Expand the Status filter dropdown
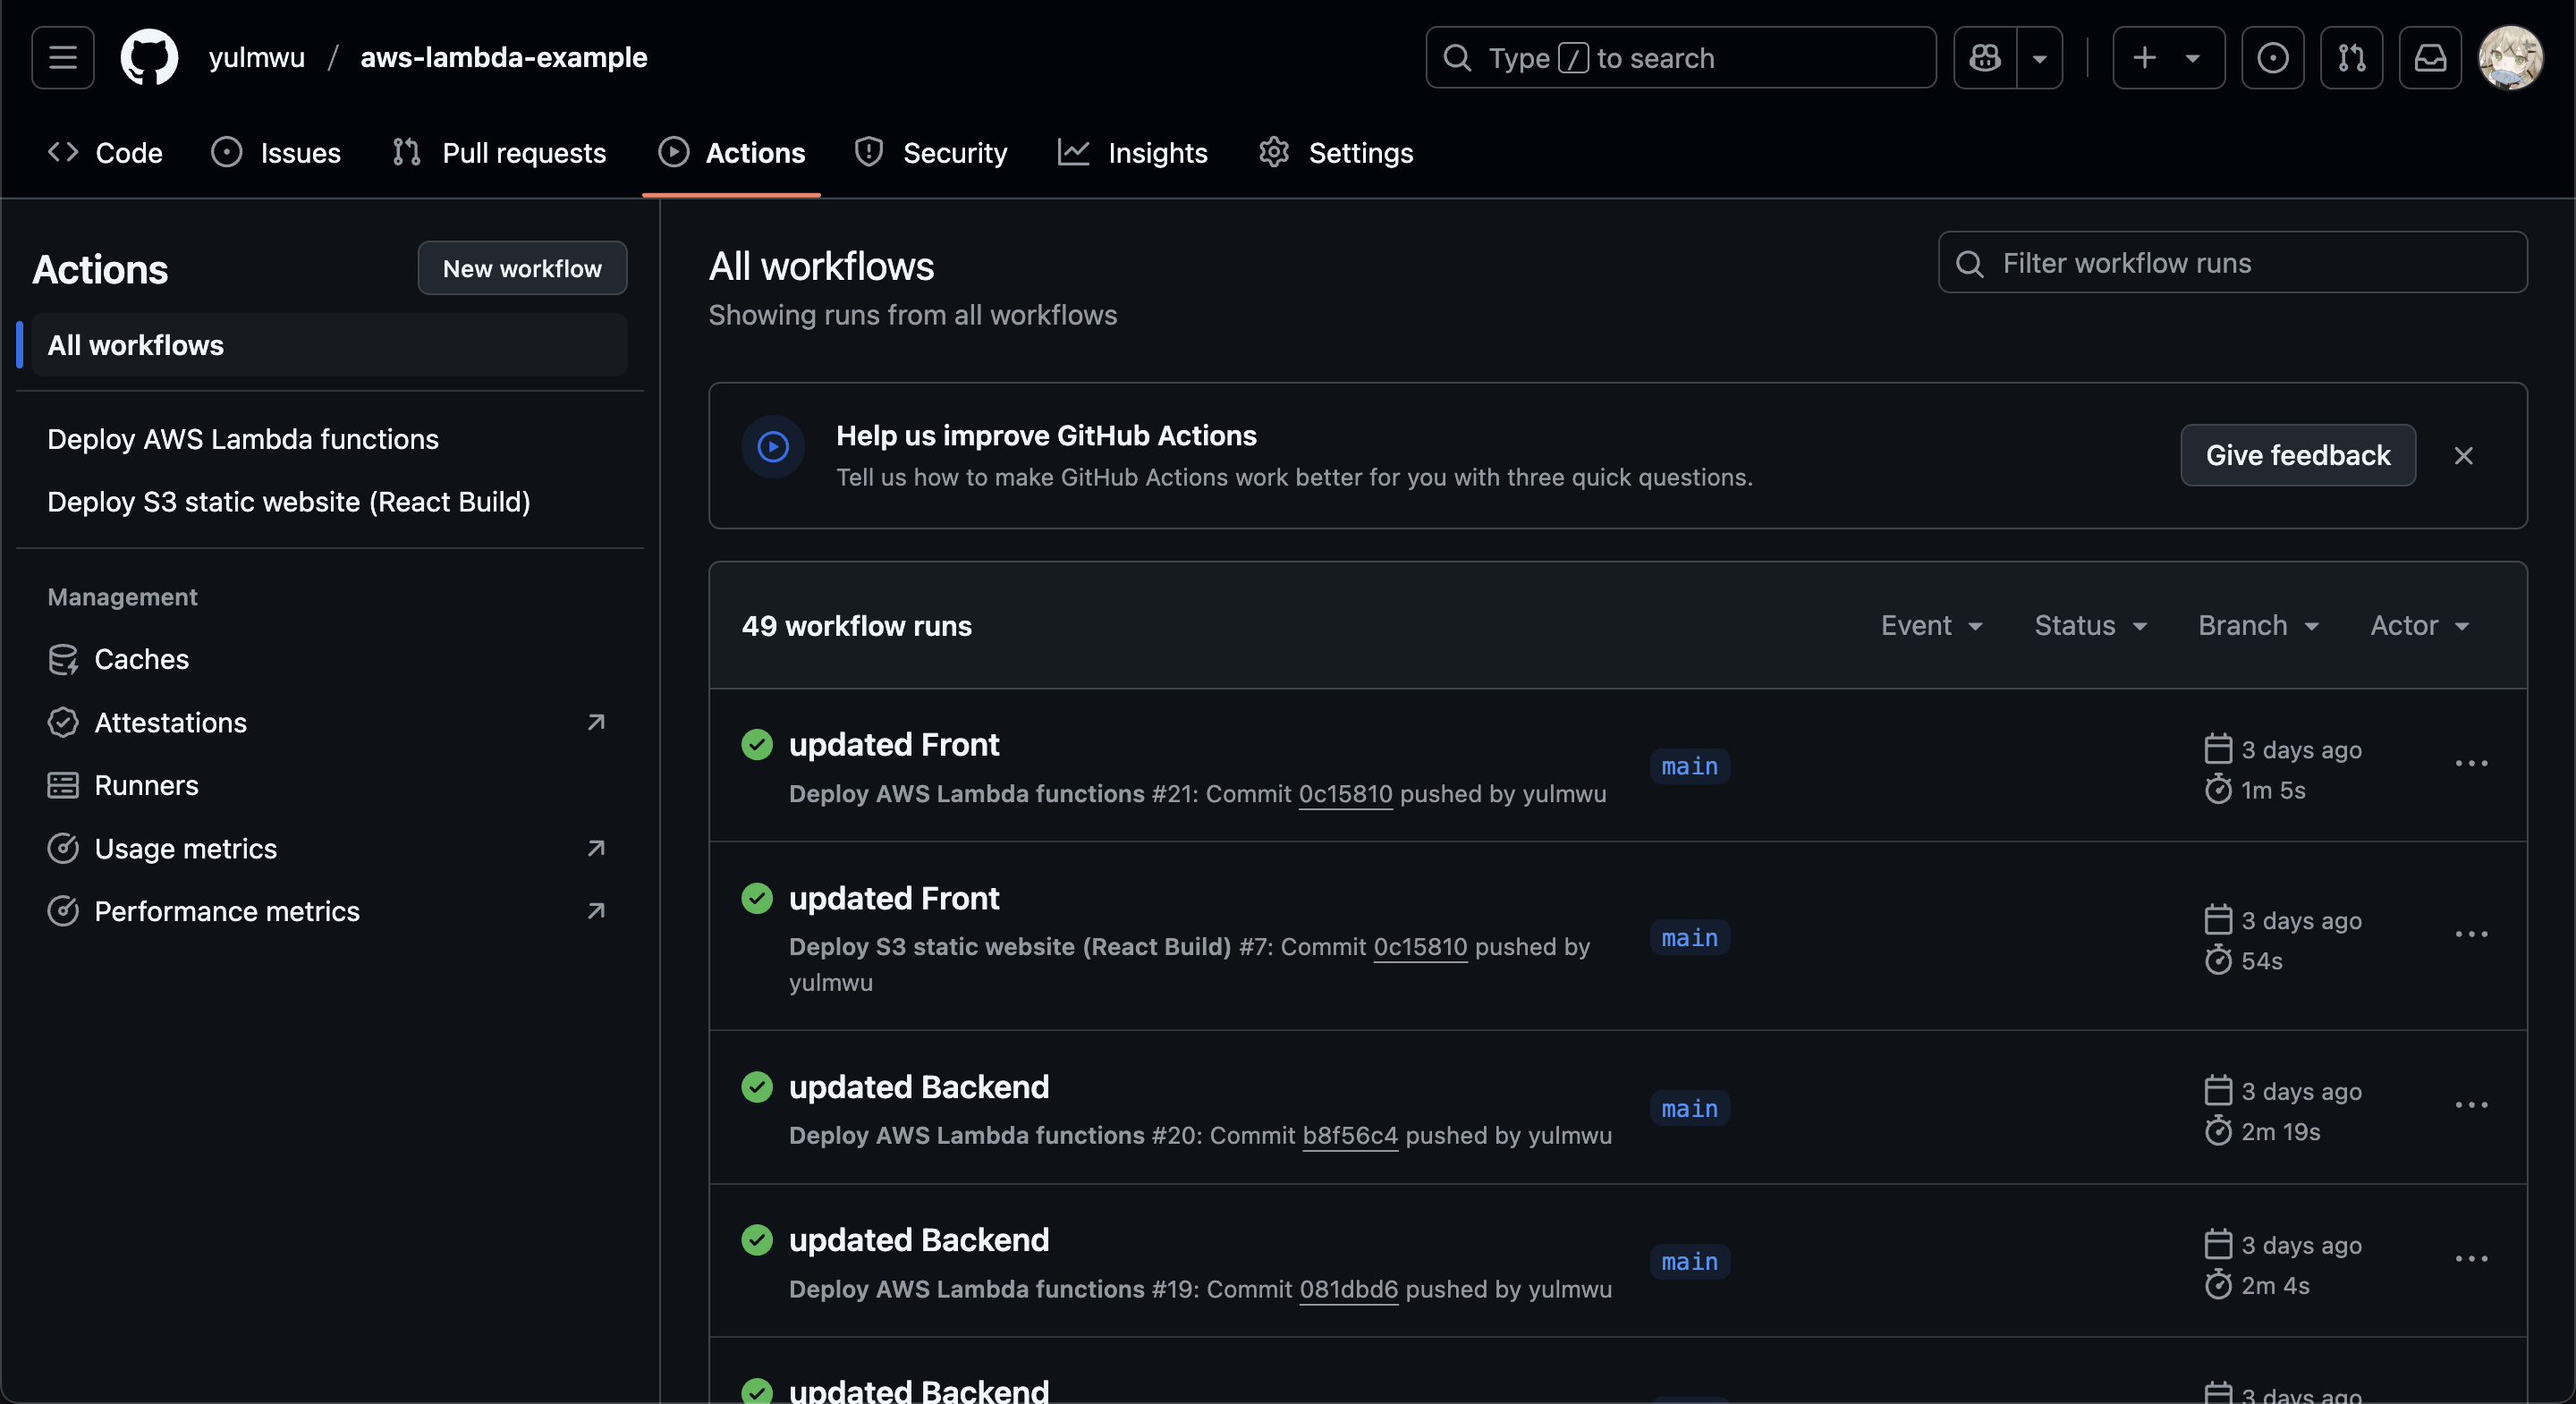 pyautogui.click(x=2090, y=626)
